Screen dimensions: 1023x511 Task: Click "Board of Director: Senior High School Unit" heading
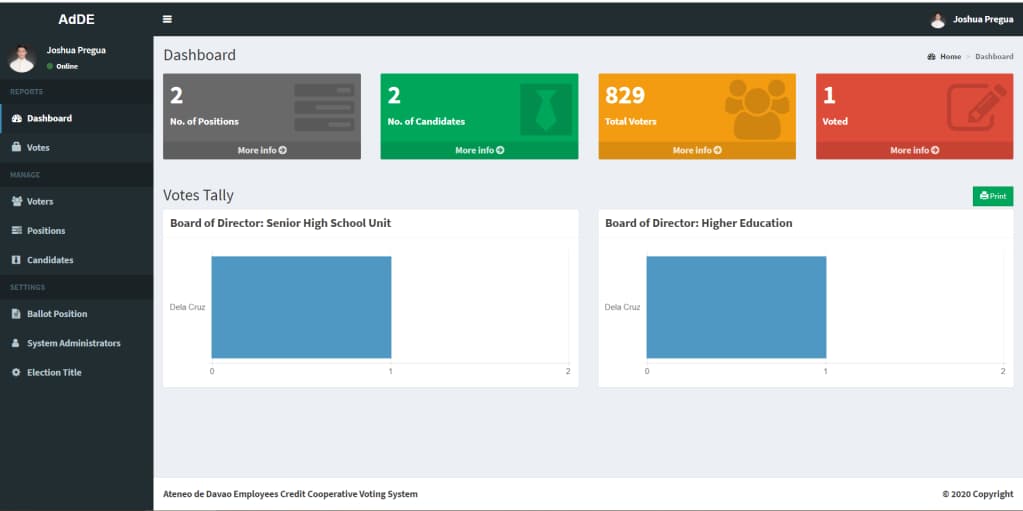pos(281,223)
